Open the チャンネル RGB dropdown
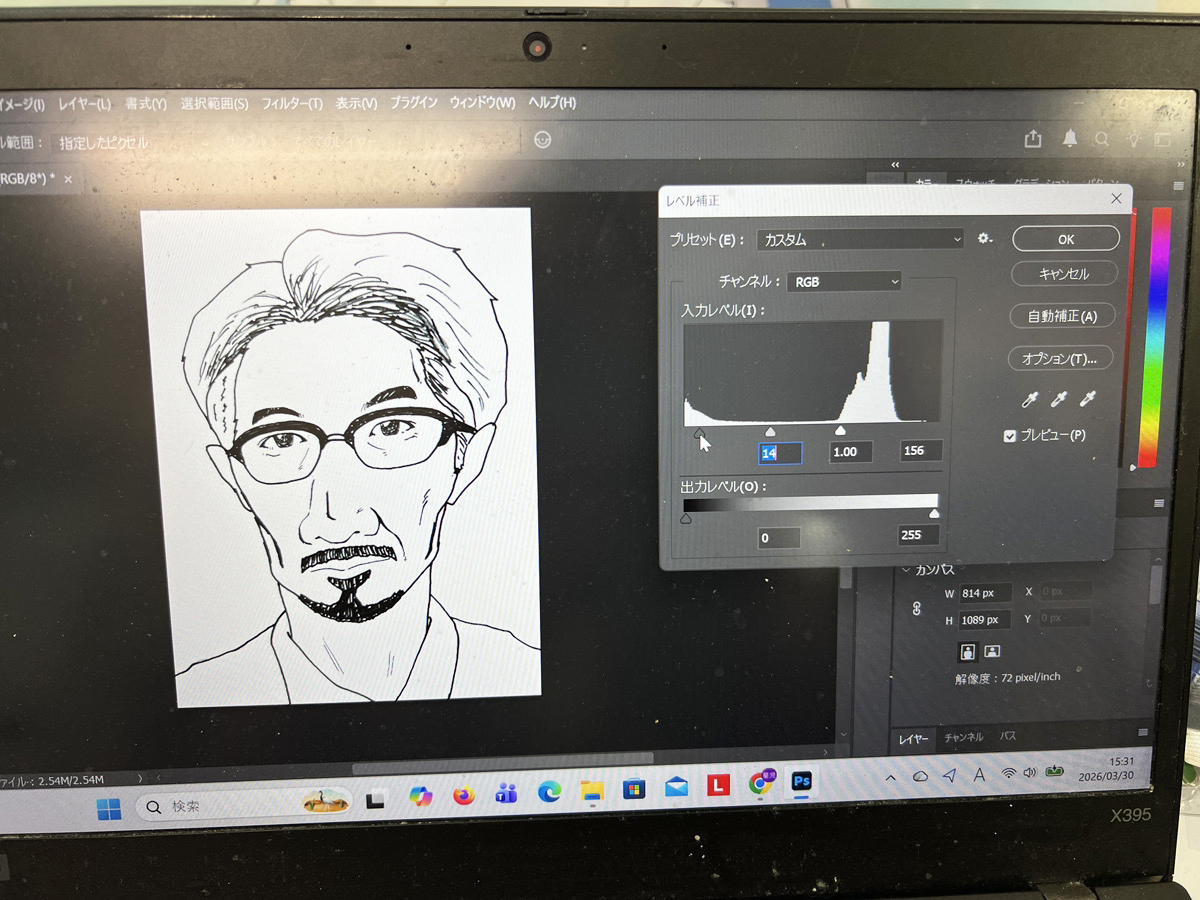This screenshot has width=1200, height=900. click(x=844, y=282)
